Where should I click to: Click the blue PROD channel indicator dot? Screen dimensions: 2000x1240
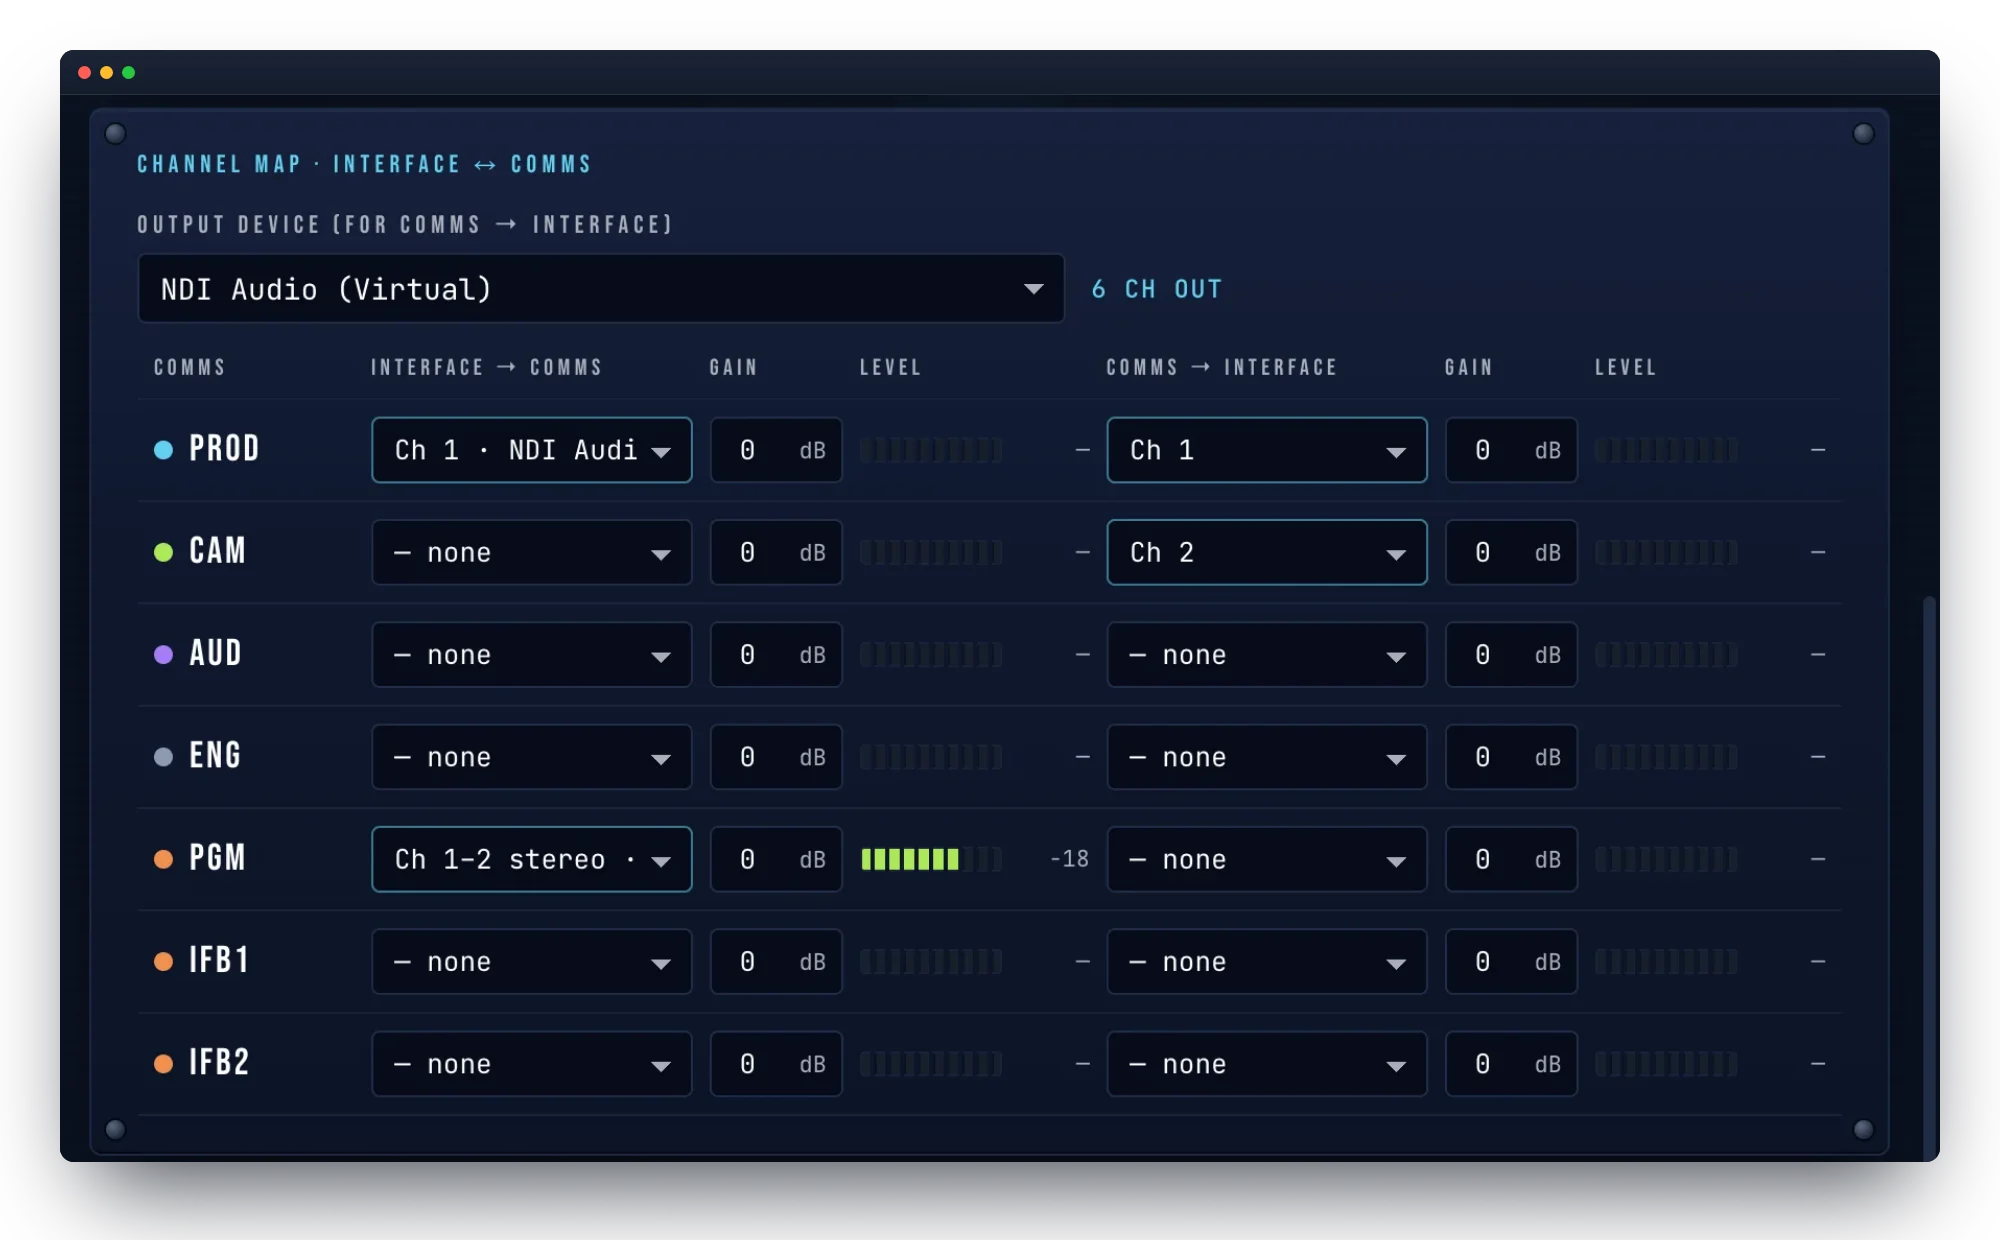coord(163,450)
